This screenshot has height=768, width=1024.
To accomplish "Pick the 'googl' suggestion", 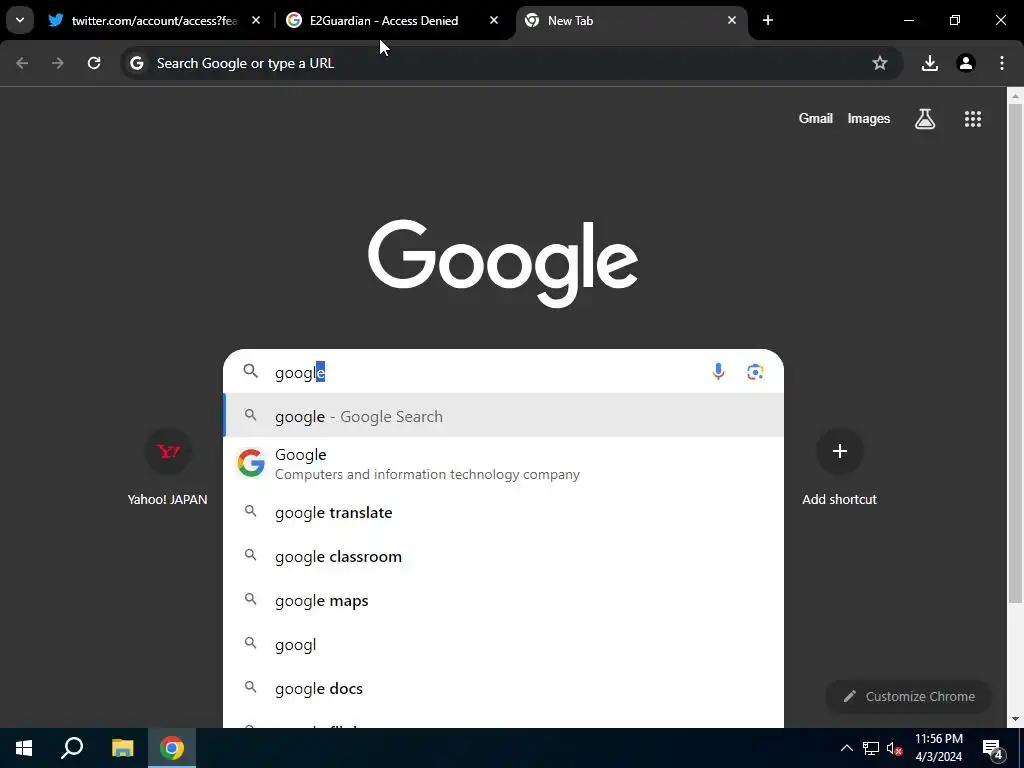I will click(x=504, y=645).
